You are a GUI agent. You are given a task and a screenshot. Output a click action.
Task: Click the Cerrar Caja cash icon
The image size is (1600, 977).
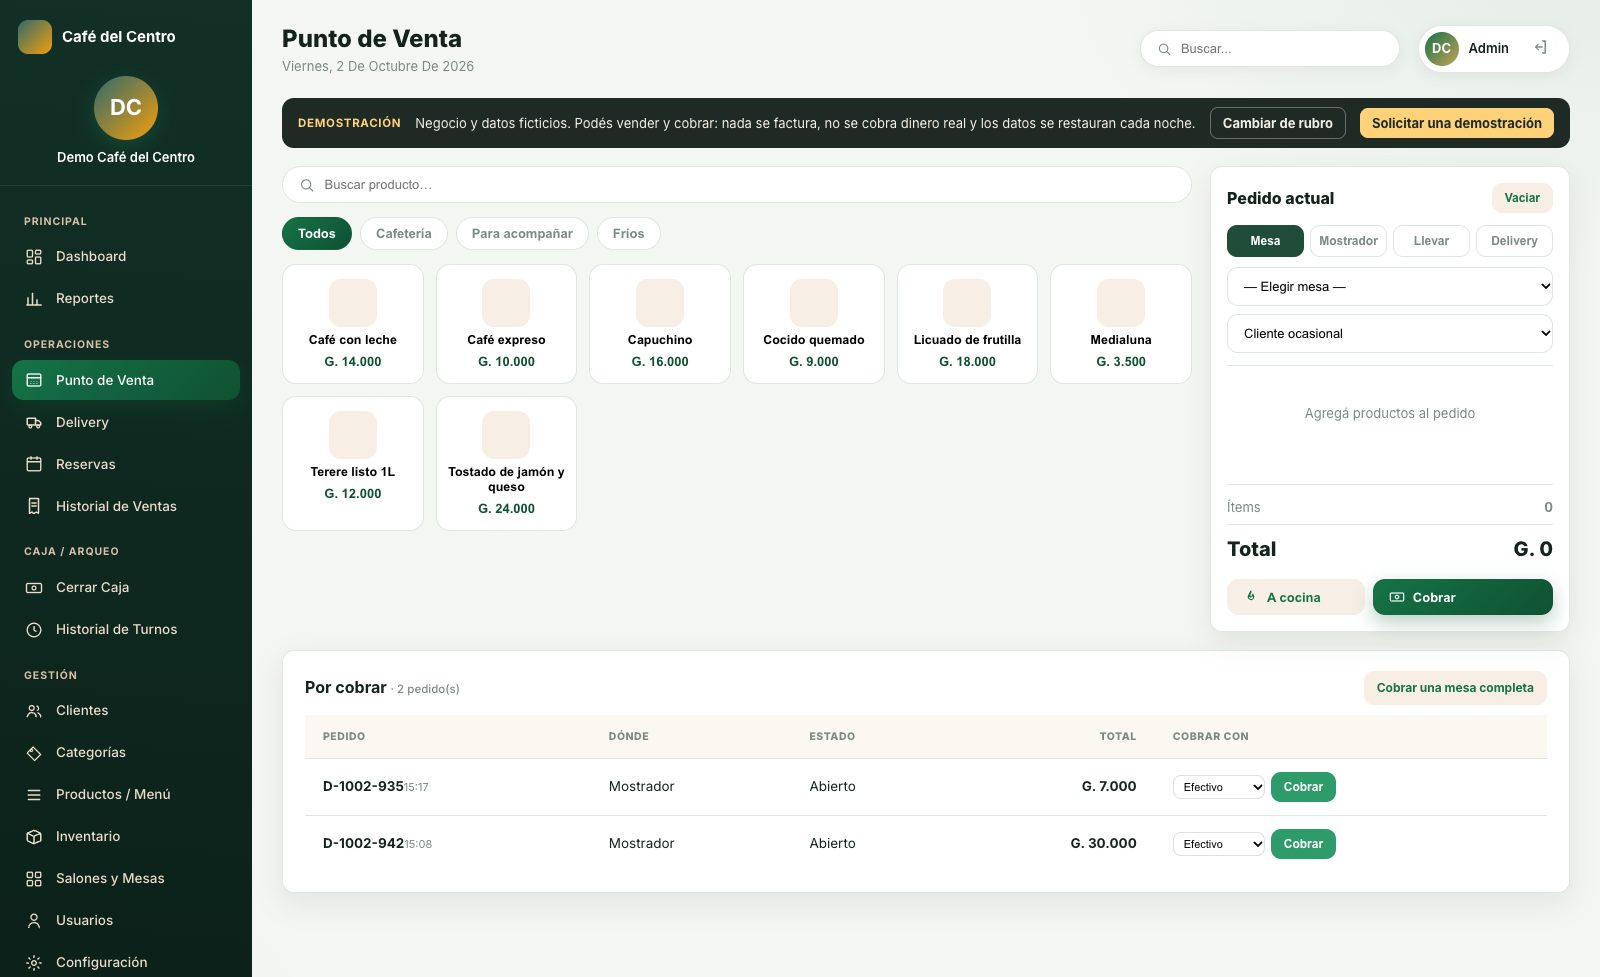coord(34,588)
